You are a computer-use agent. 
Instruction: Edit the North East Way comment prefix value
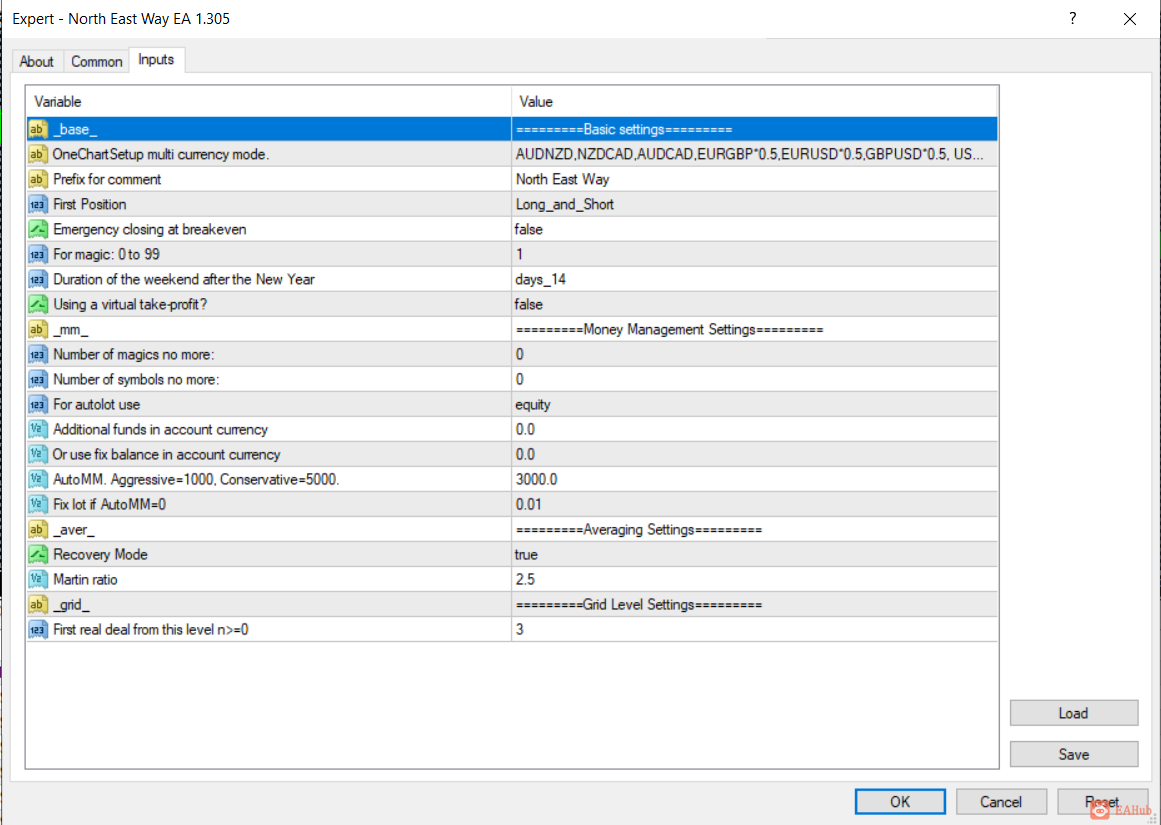(755, 179)
